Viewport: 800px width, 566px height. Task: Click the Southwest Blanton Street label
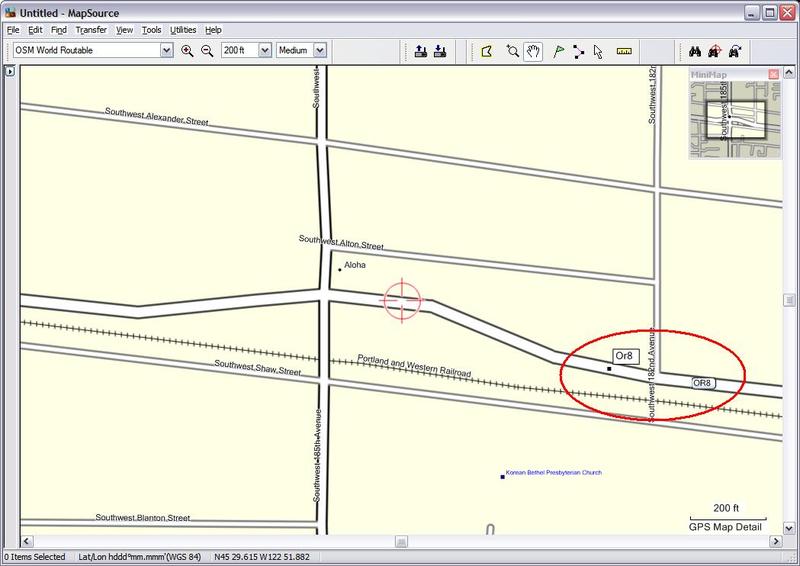(143, 518)
